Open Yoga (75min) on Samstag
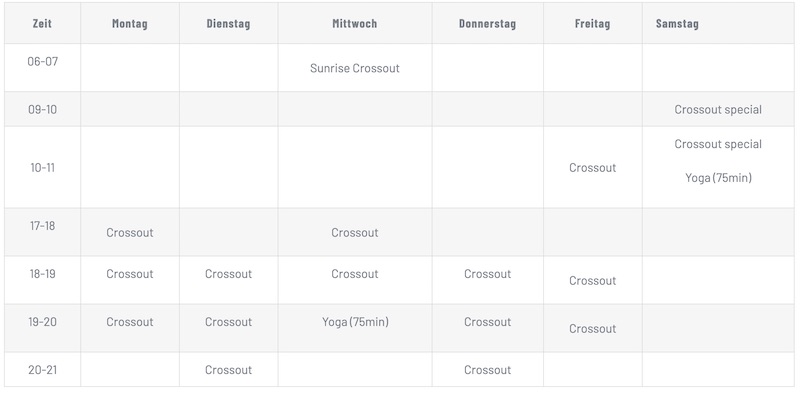 718,178
